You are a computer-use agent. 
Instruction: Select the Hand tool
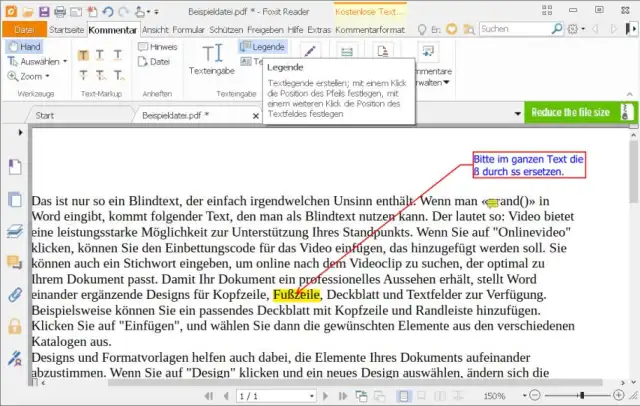pyautogui.click(x=24, y=46)
